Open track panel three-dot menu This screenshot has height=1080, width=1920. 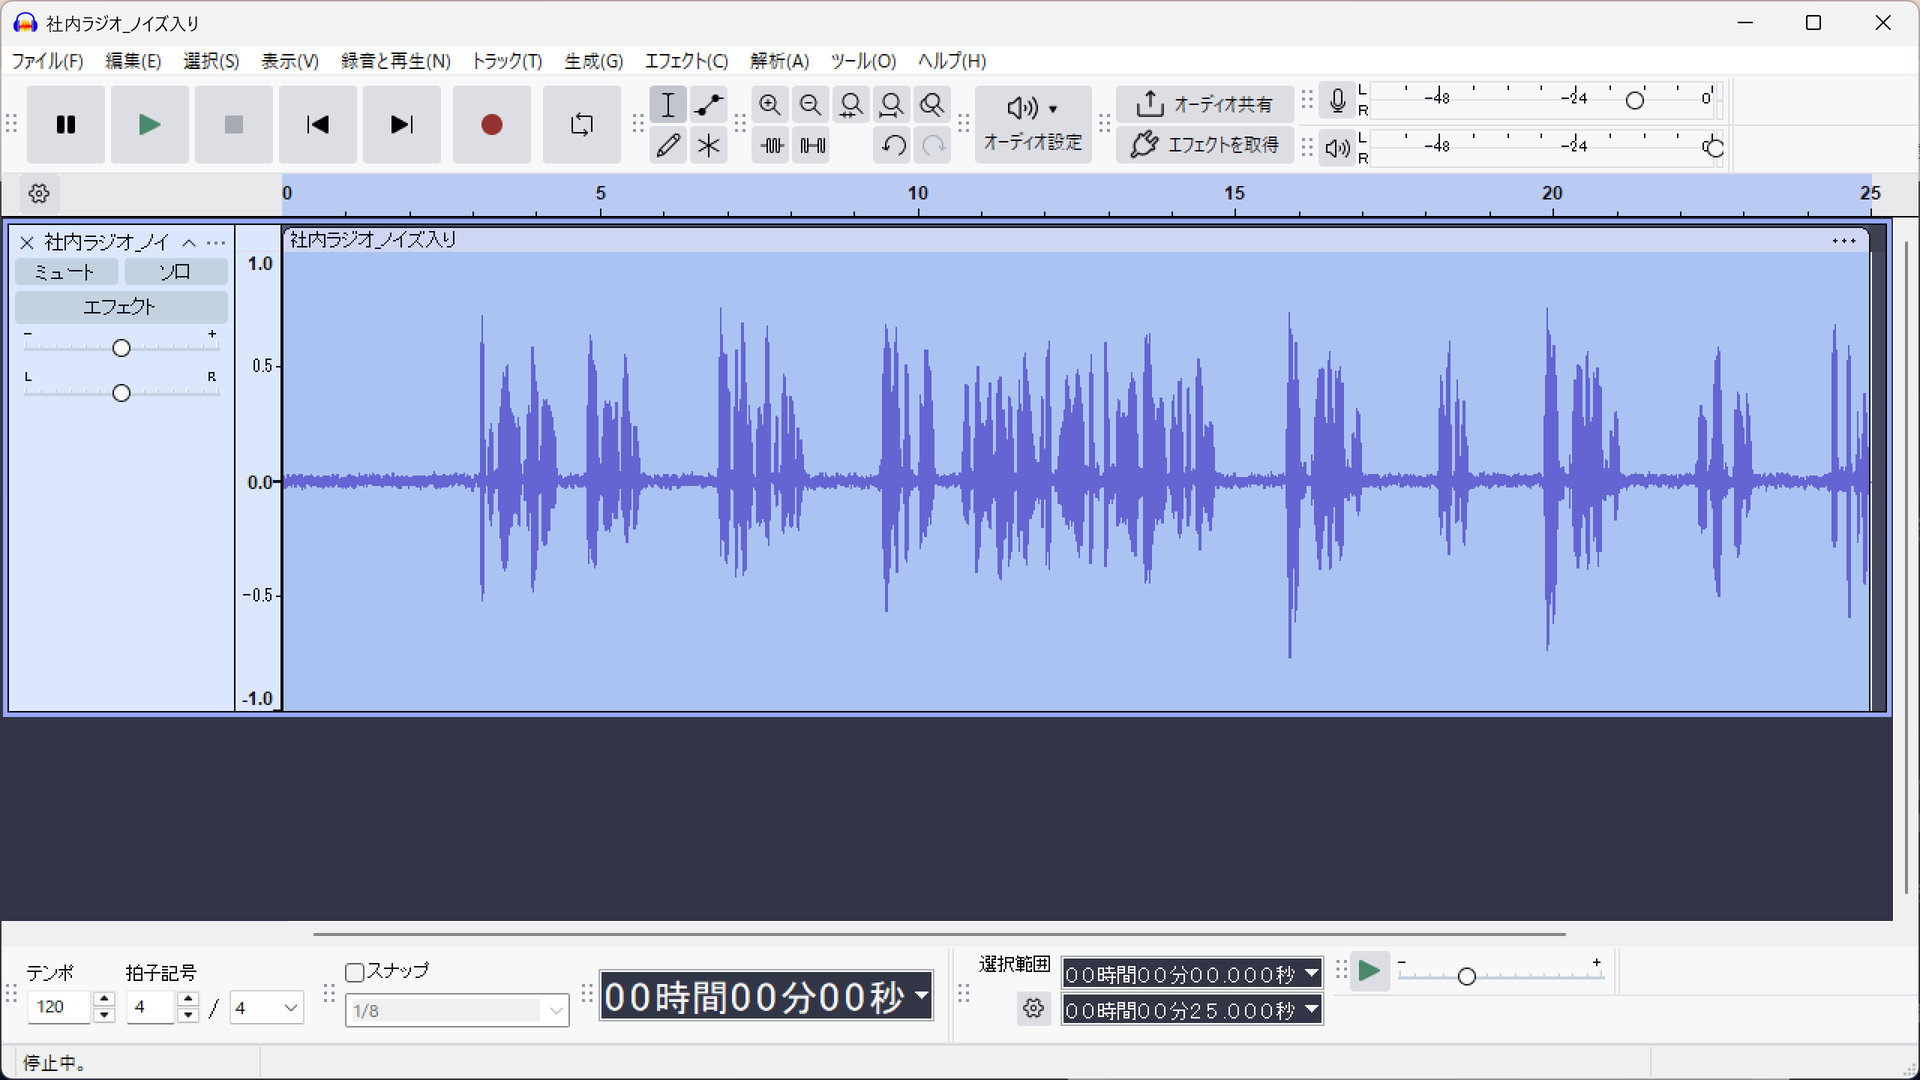[216, 243]
